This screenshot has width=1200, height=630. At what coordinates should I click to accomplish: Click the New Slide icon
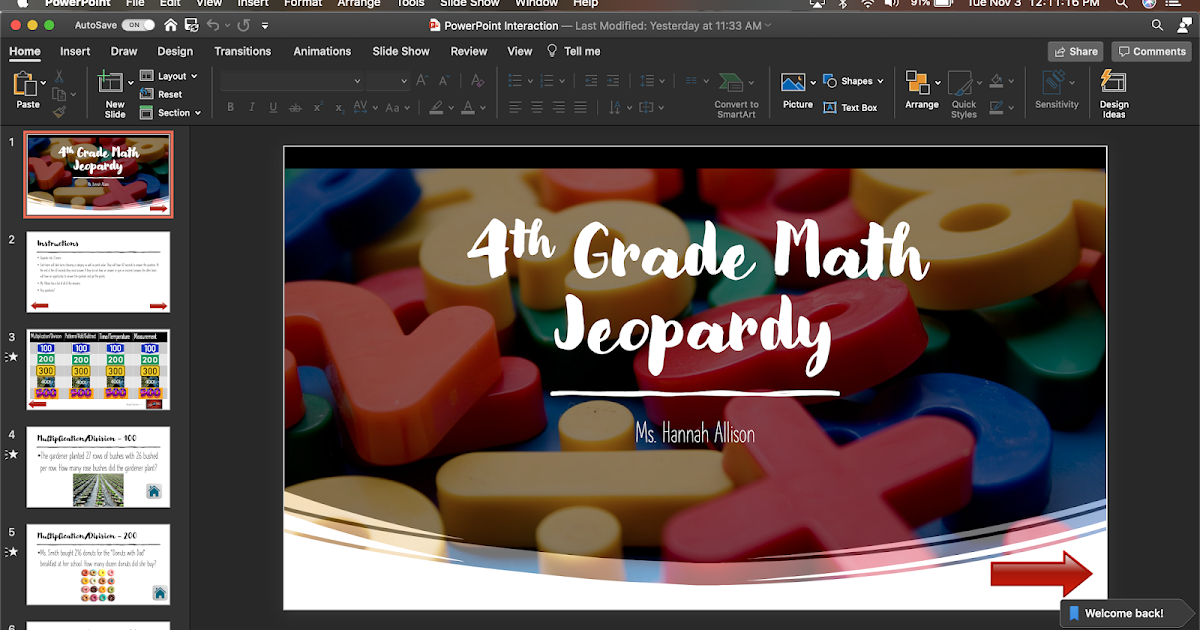(x=113, y=85)
